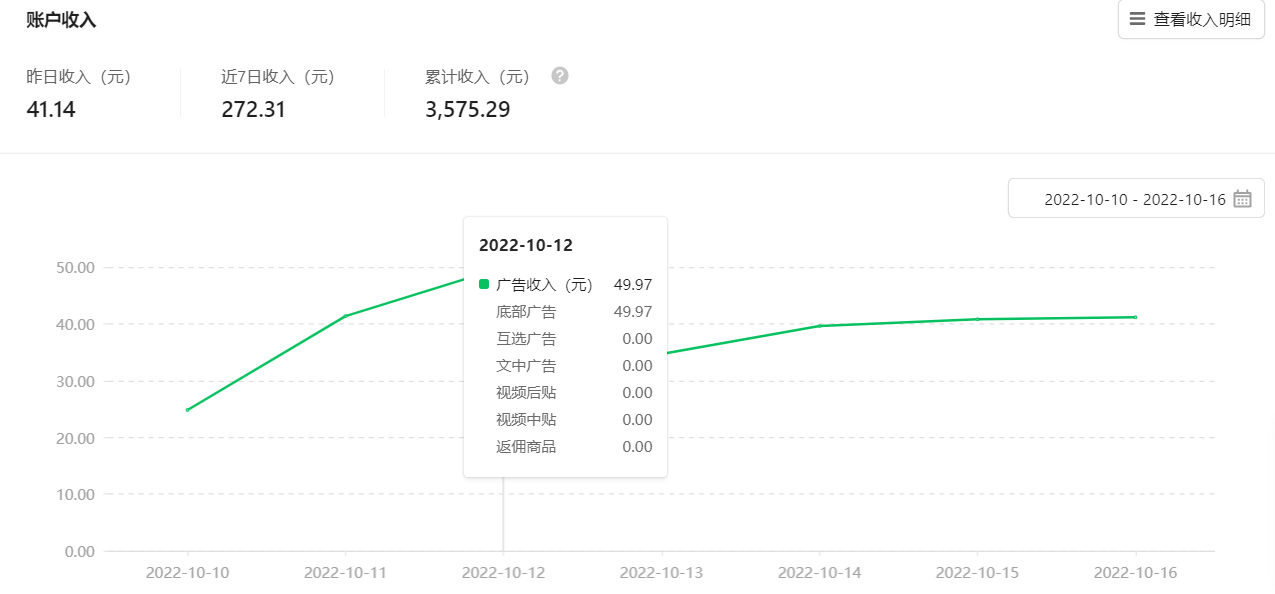Click the 近7日收入（元）label

[278, 77]
